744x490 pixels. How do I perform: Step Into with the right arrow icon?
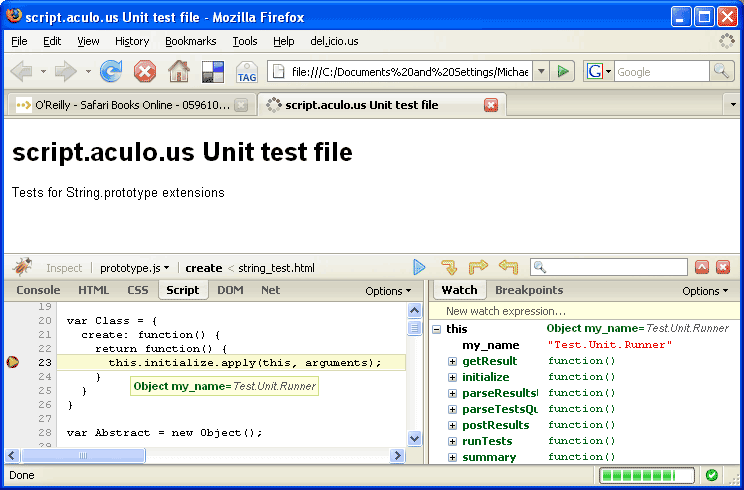(x=478, y=267)
